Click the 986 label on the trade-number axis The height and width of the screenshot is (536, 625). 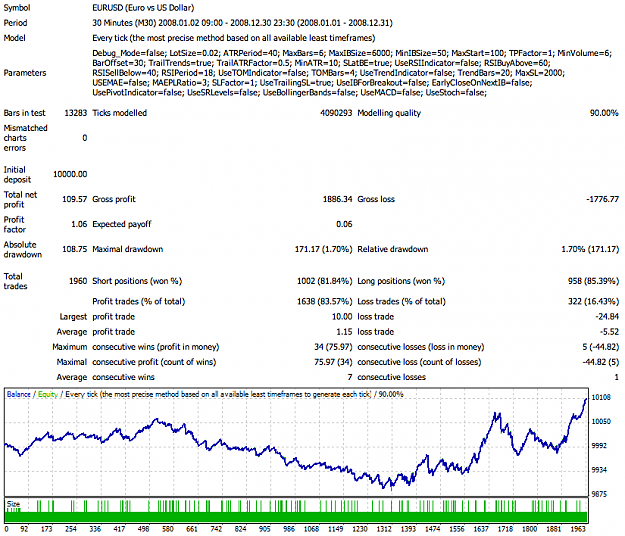click(289, 529)
